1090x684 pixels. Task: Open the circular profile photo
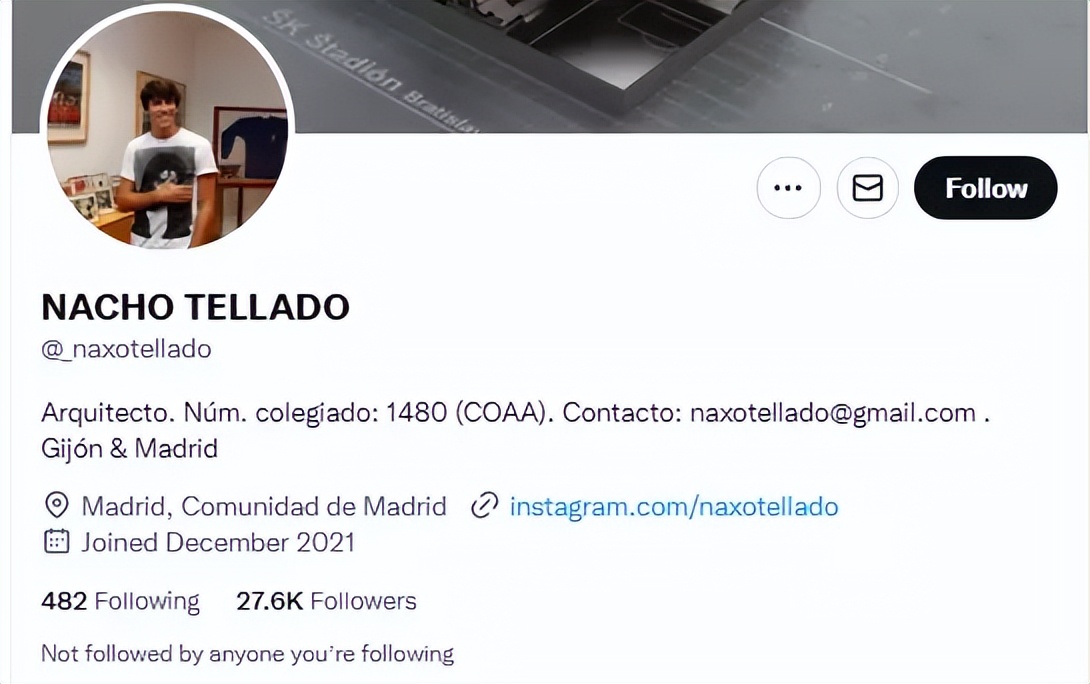[x=168, y=127]
